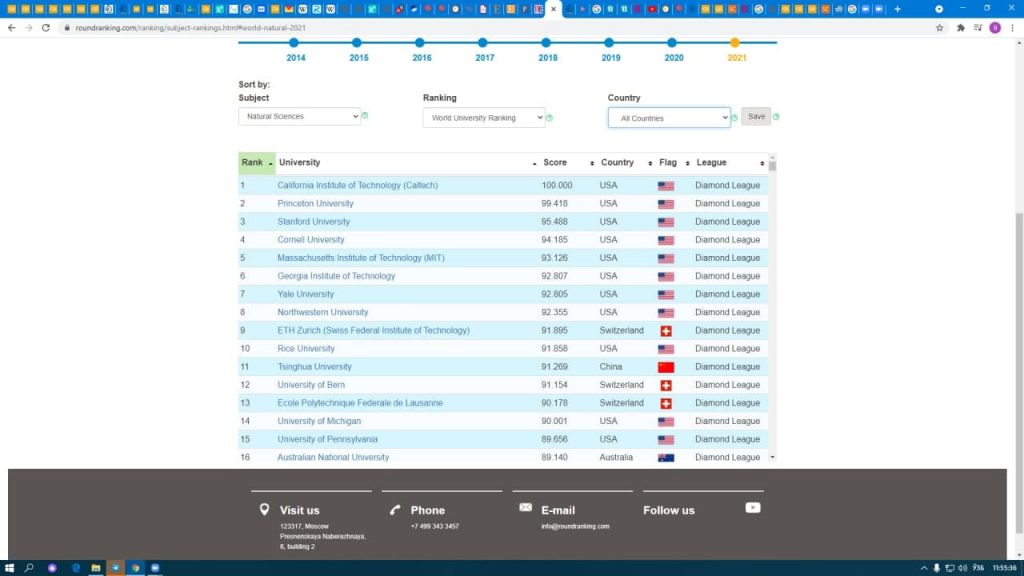Viewport: 1024px width, 576px height.
Task: Open the Country dropdown showing All Countries
Action: (x=669, y=118)
